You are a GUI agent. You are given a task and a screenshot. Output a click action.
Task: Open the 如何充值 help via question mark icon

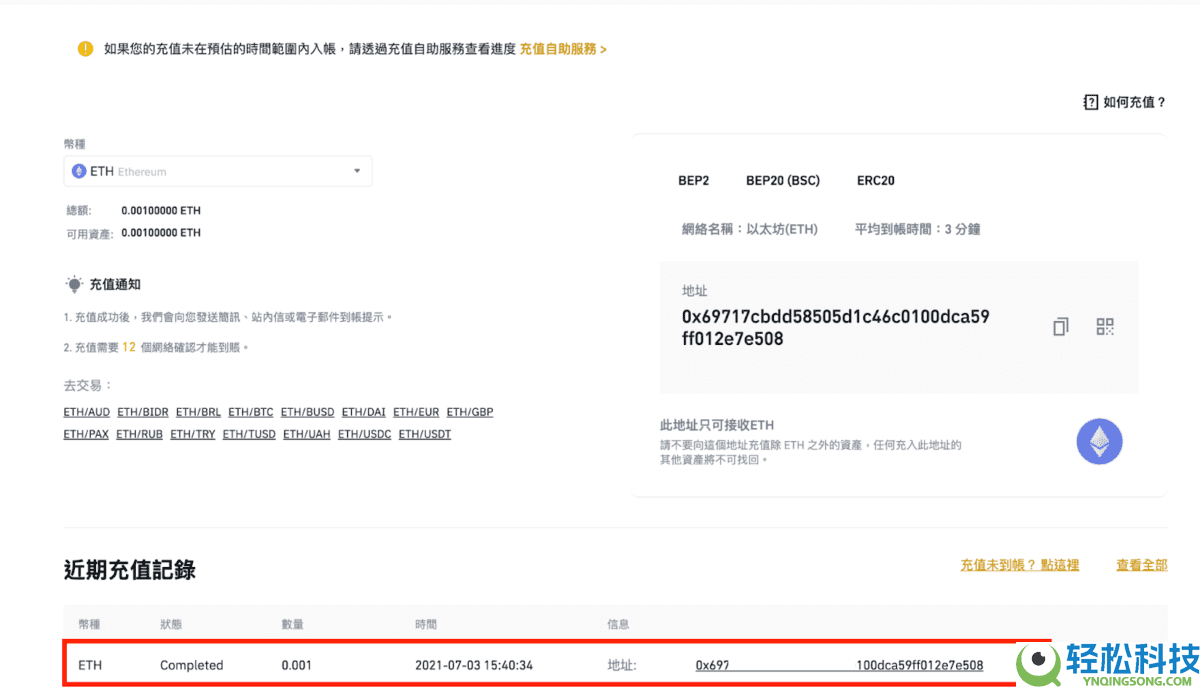point(1090,101)
